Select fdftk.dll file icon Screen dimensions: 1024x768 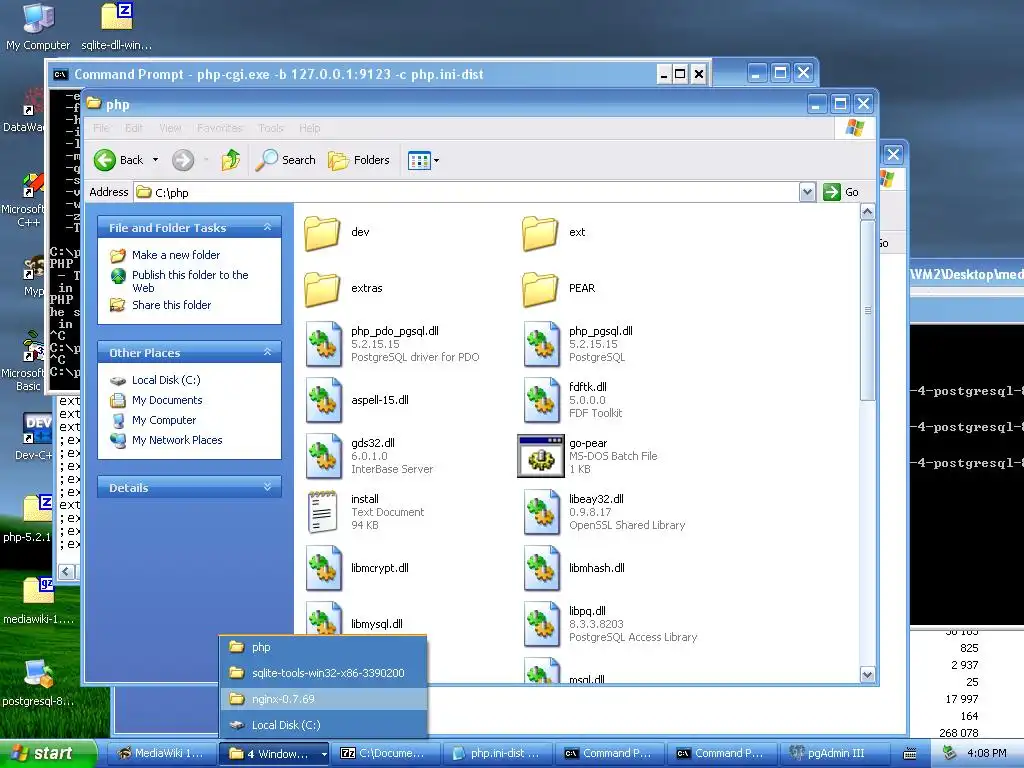pos(541,400)
